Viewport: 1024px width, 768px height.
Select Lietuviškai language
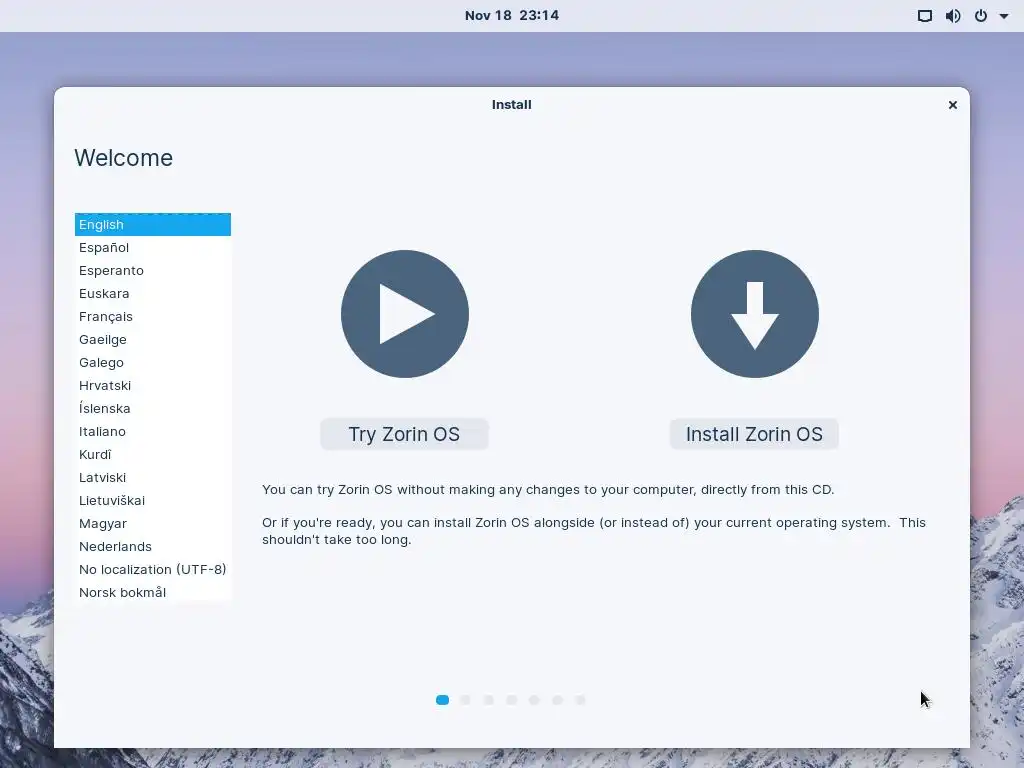(x=153, y=500)
